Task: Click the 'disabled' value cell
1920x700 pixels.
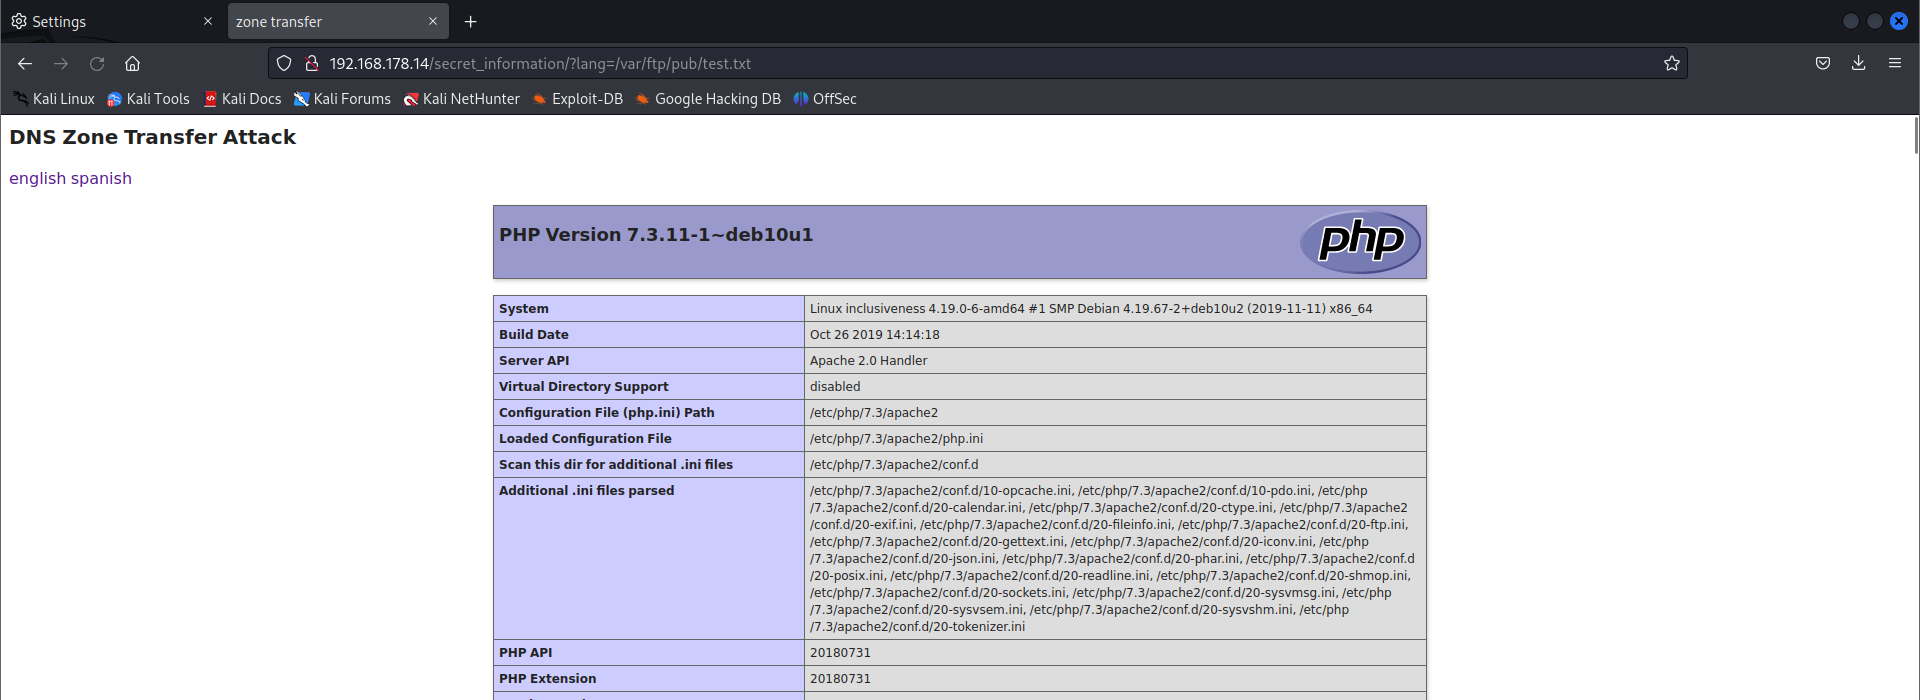Action: [1115, 387]
